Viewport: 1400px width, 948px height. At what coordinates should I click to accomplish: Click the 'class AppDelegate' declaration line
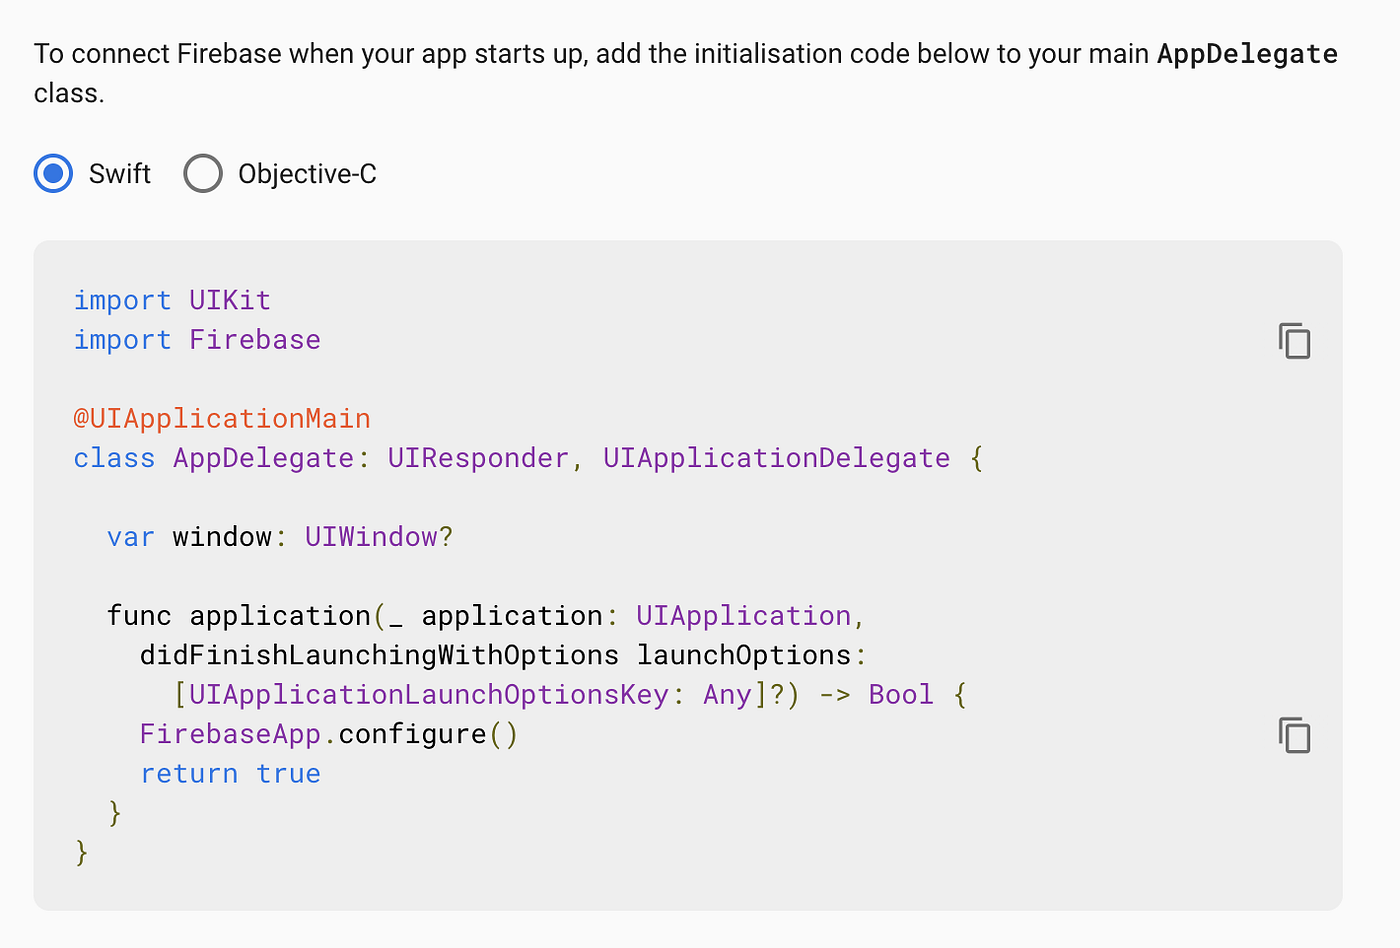pos(528,458)
